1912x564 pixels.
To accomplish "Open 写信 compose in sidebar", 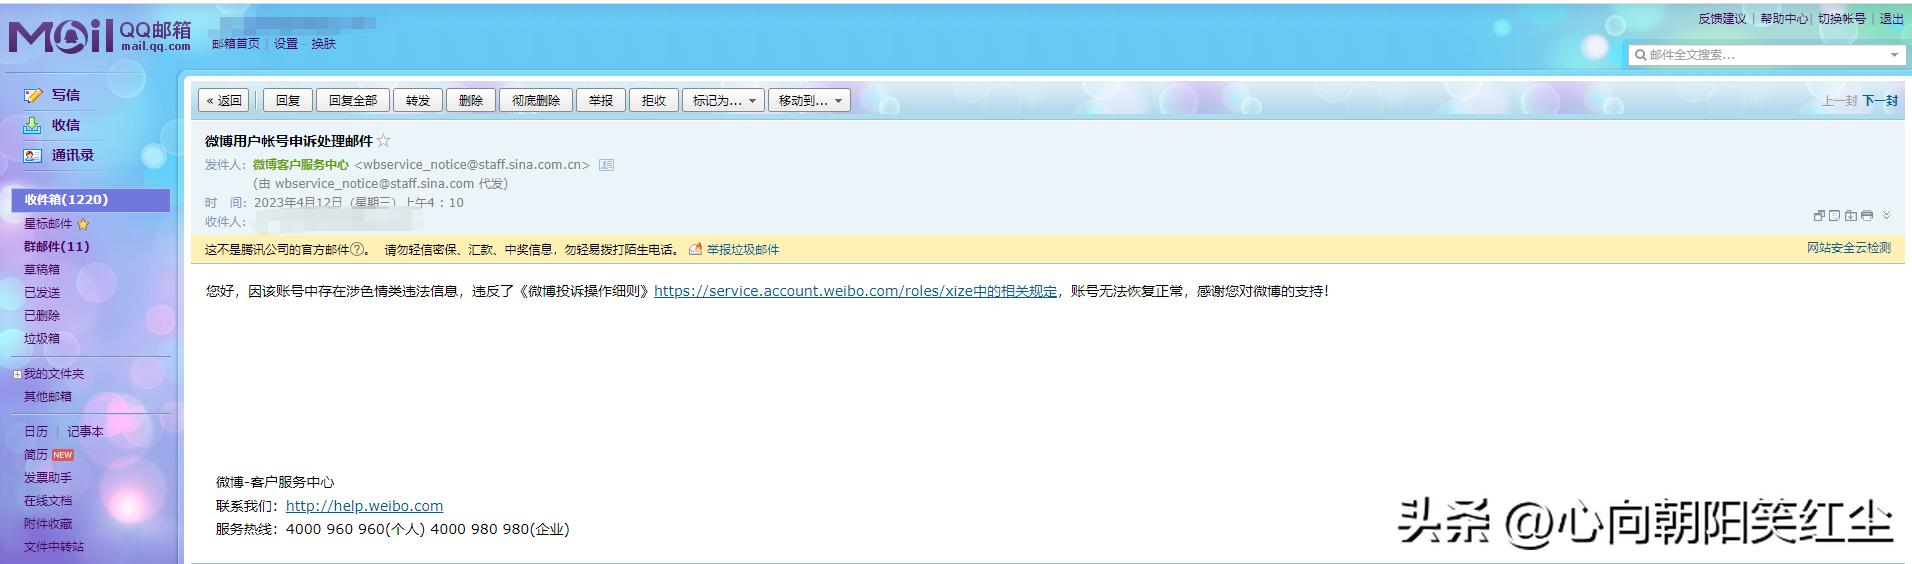I will [x=66, y=95].
